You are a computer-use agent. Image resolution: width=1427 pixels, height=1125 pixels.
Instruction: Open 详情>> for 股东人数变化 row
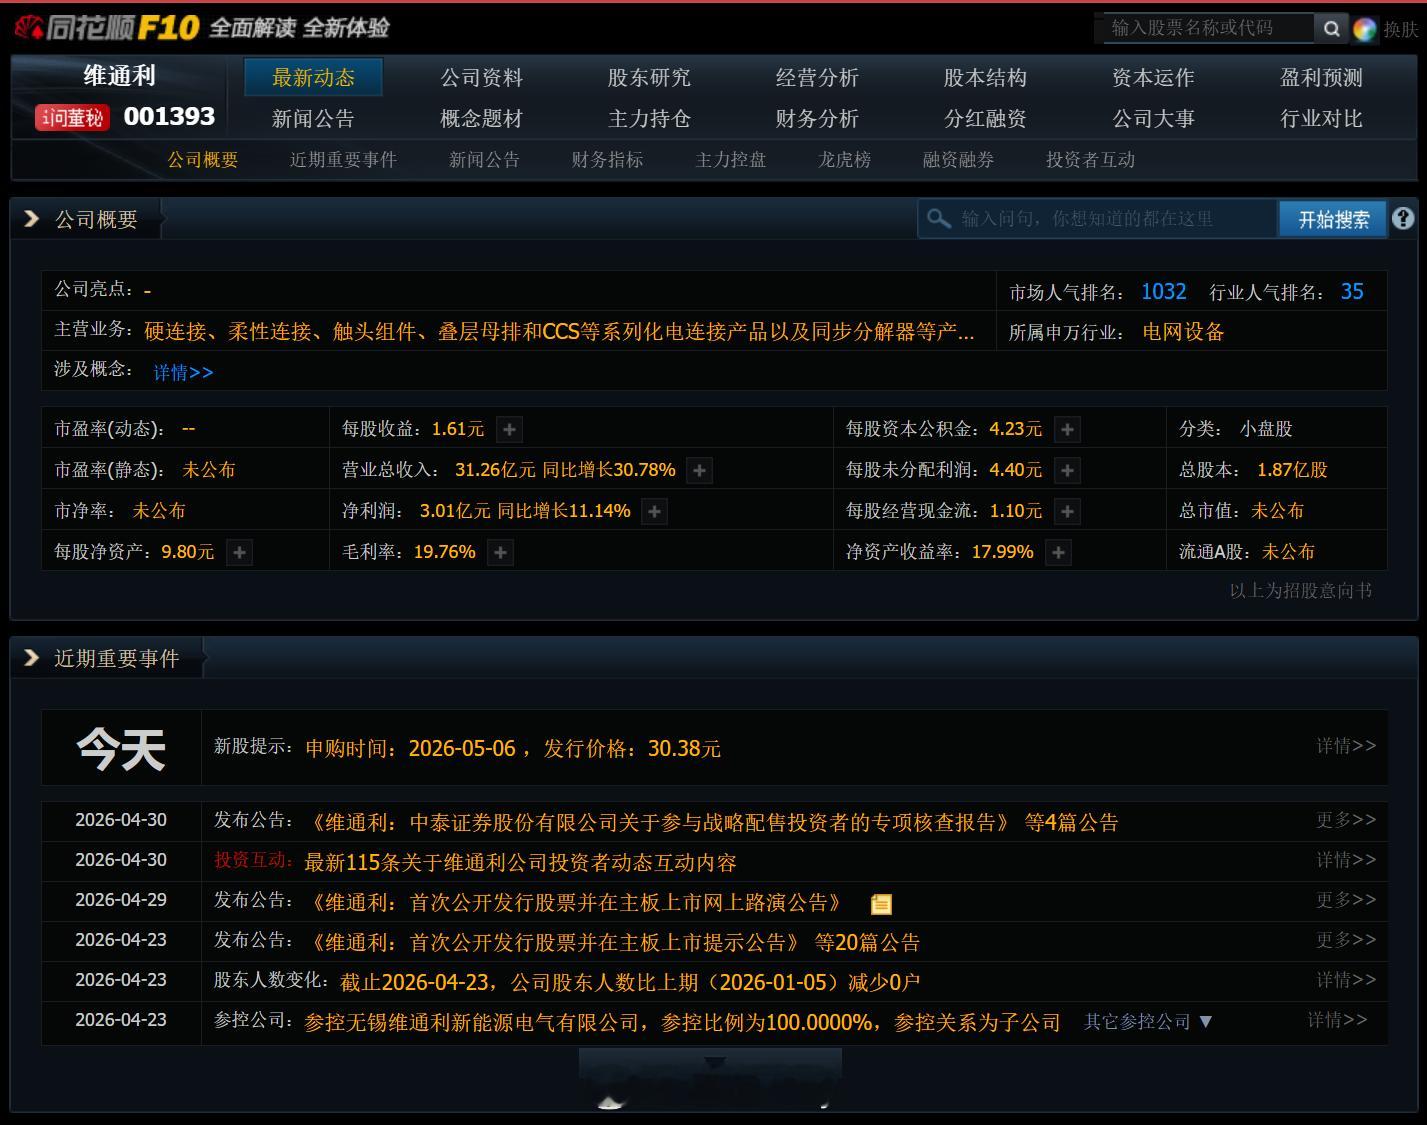point(1346,980)
